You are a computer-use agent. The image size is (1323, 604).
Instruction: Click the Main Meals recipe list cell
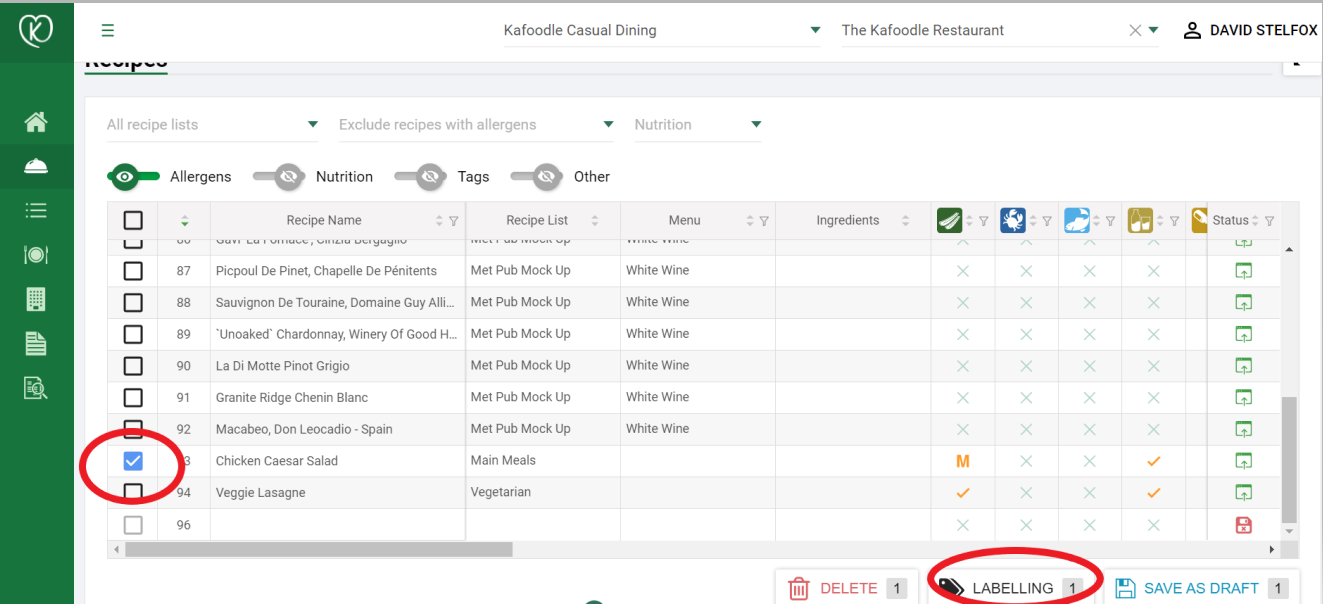tap(543, 461)
